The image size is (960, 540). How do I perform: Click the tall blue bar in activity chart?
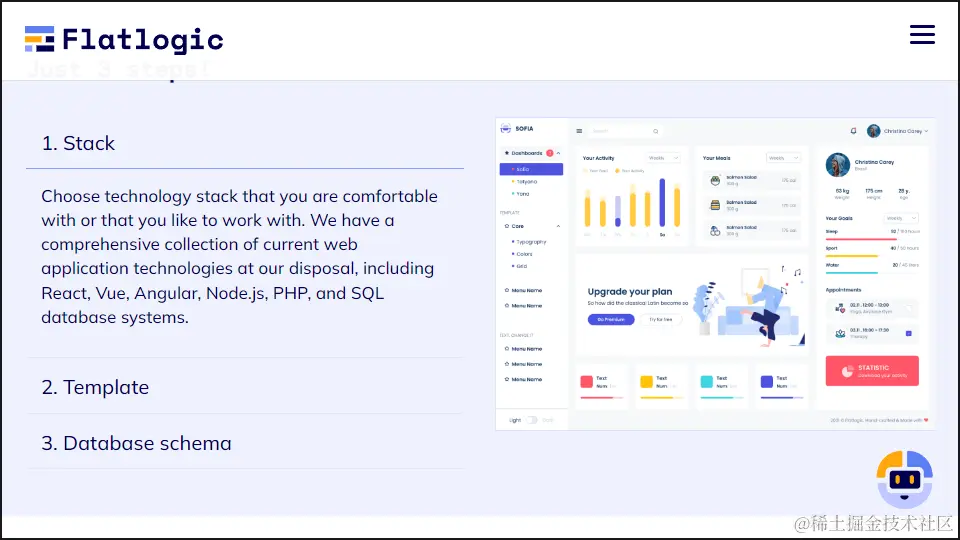tap(662, 203)
